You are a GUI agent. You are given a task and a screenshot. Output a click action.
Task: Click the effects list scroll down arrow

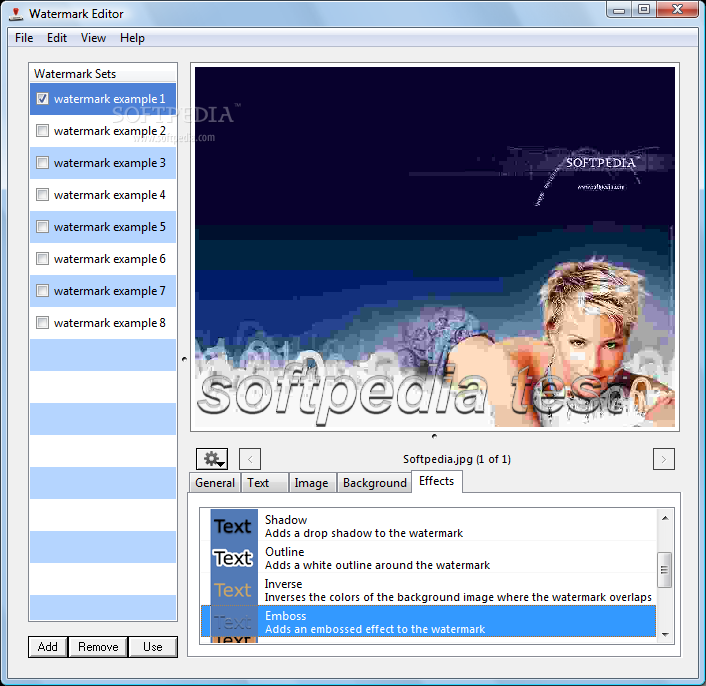665,635
